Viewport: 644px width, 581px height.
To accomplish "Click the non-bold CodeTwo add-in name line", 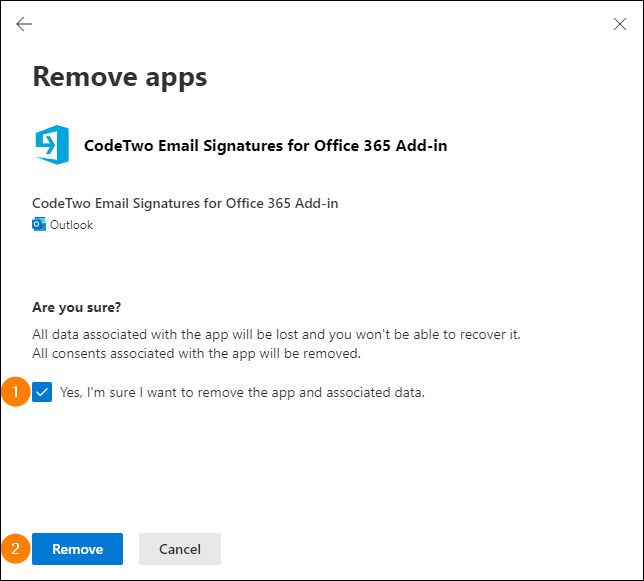I will coord(185,203).
